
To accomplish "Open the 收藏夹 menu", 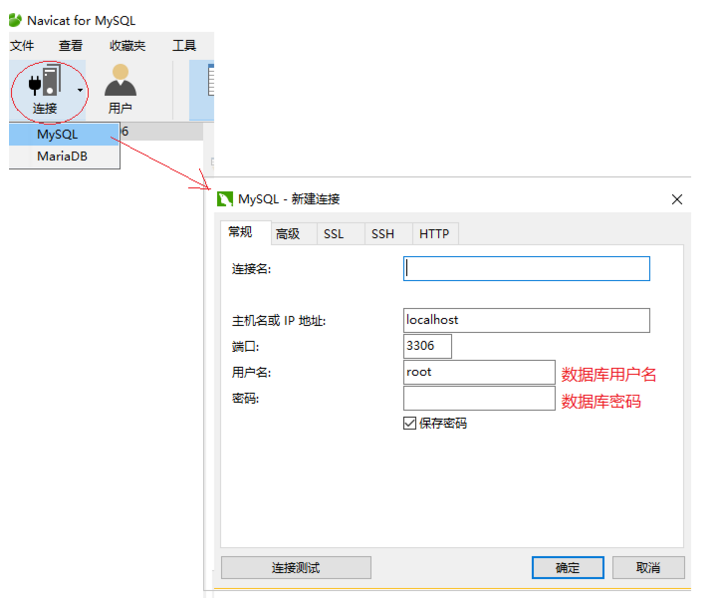I will 127,46.
